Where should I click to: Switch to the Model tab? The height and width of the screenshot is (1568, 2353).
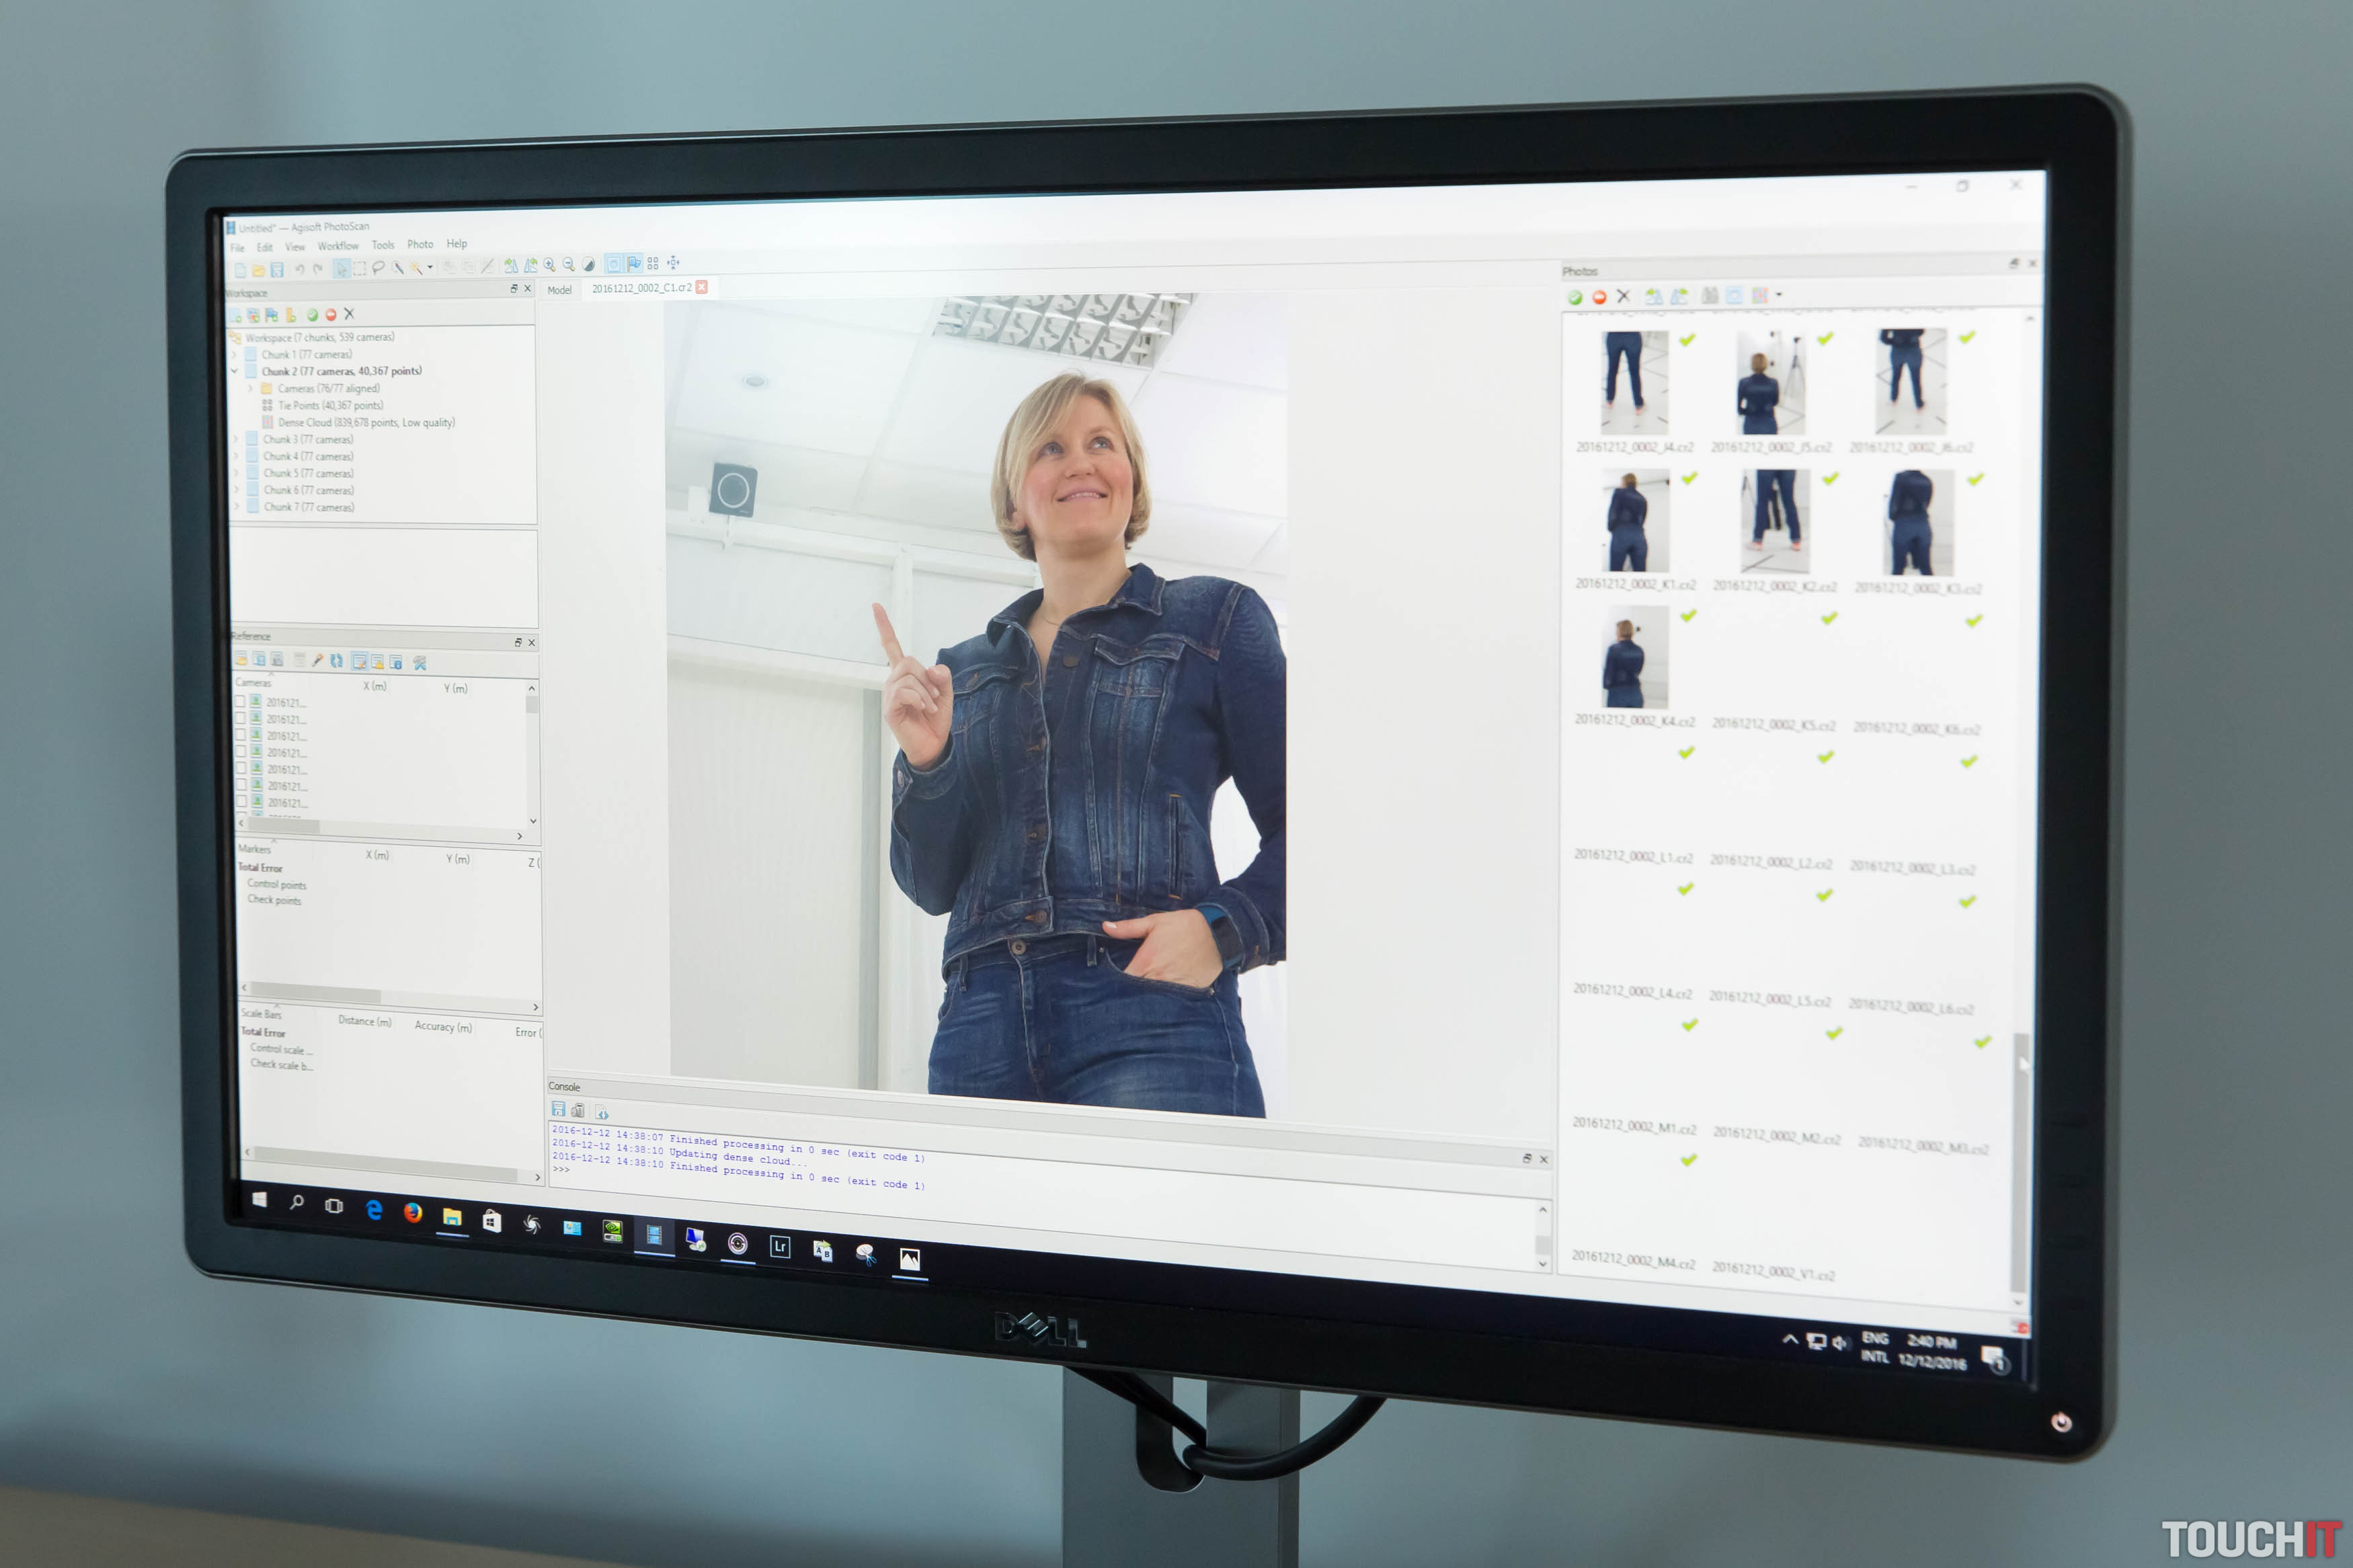pos(559,290)
